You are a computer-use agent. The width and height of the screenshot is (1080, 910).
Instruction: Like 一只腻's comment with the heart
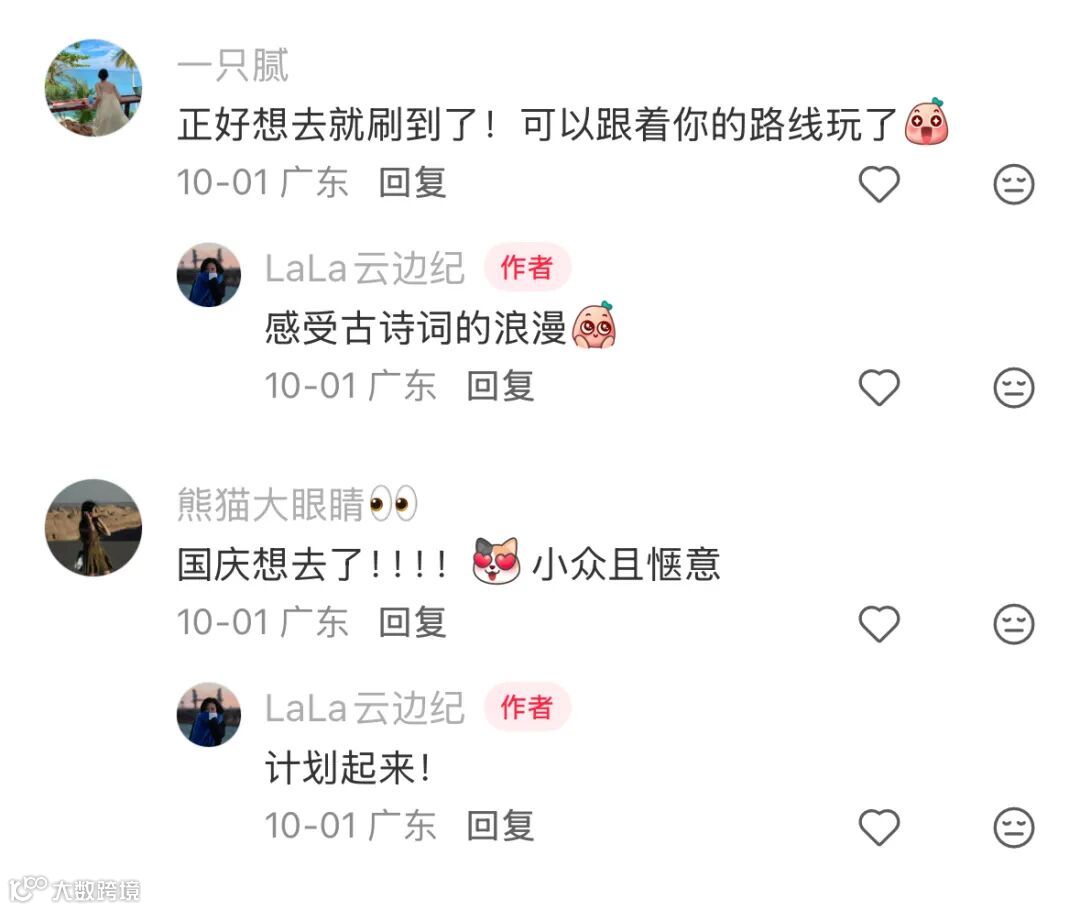pyautogui.click(x=879, y=184)
